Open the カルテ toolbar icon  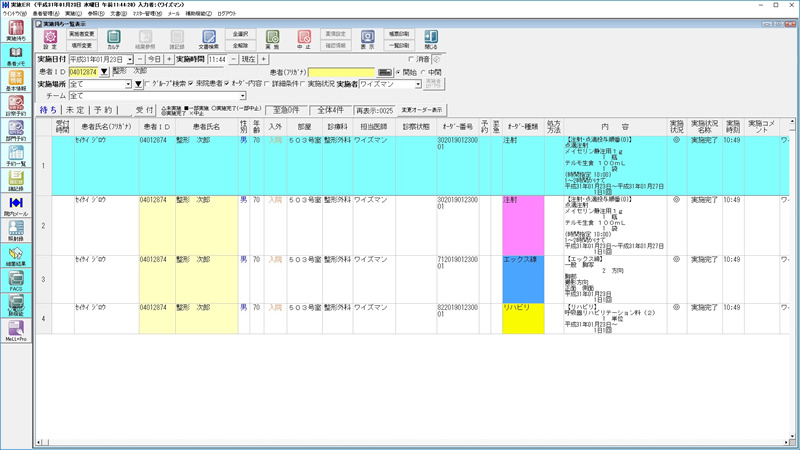pos(113,39)
